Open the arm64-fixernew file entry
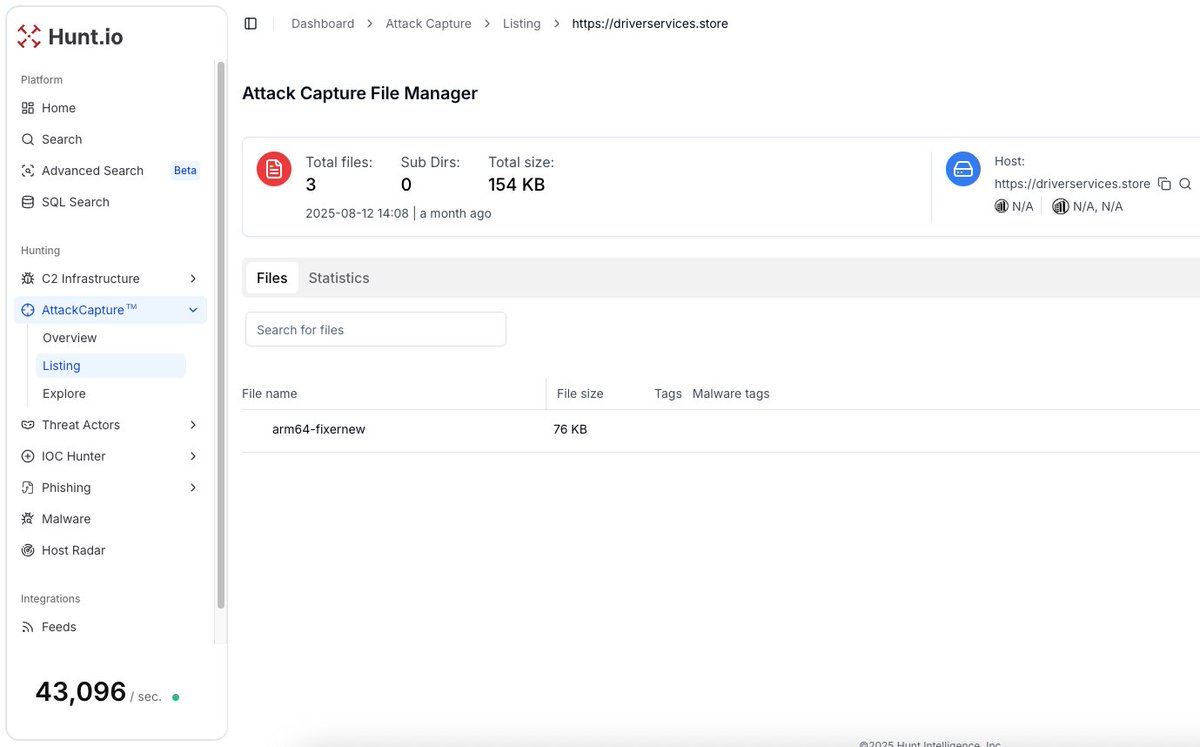Viewport: 1200px width, 747px height. (319, 429)
